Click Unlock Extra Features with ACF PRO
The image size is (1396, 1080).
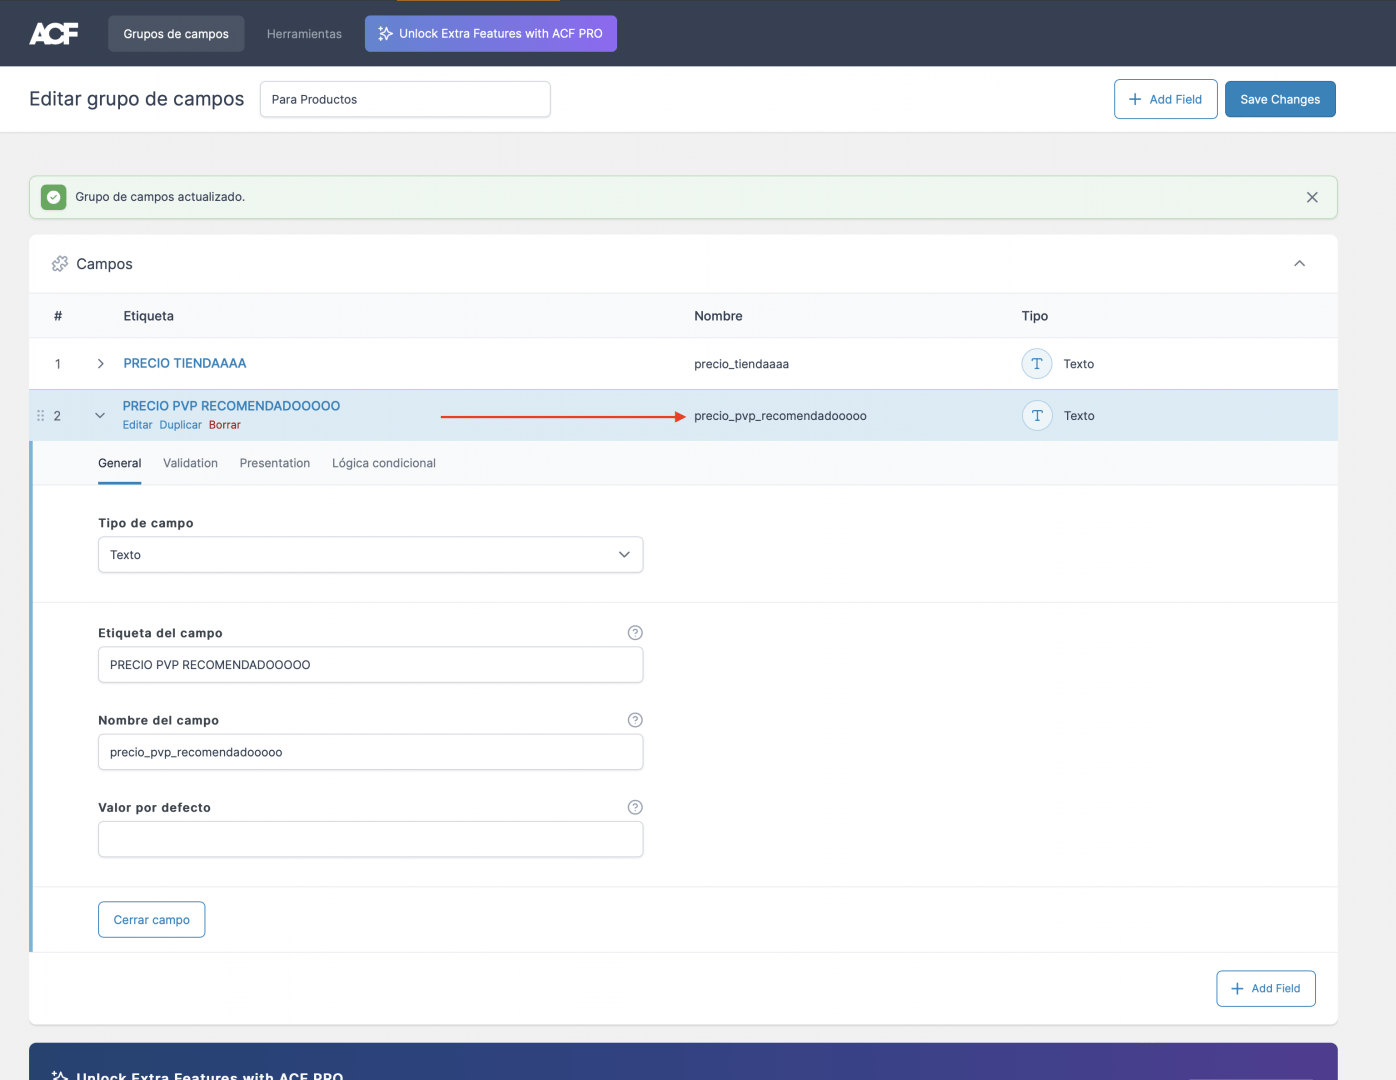coord(491,34)
